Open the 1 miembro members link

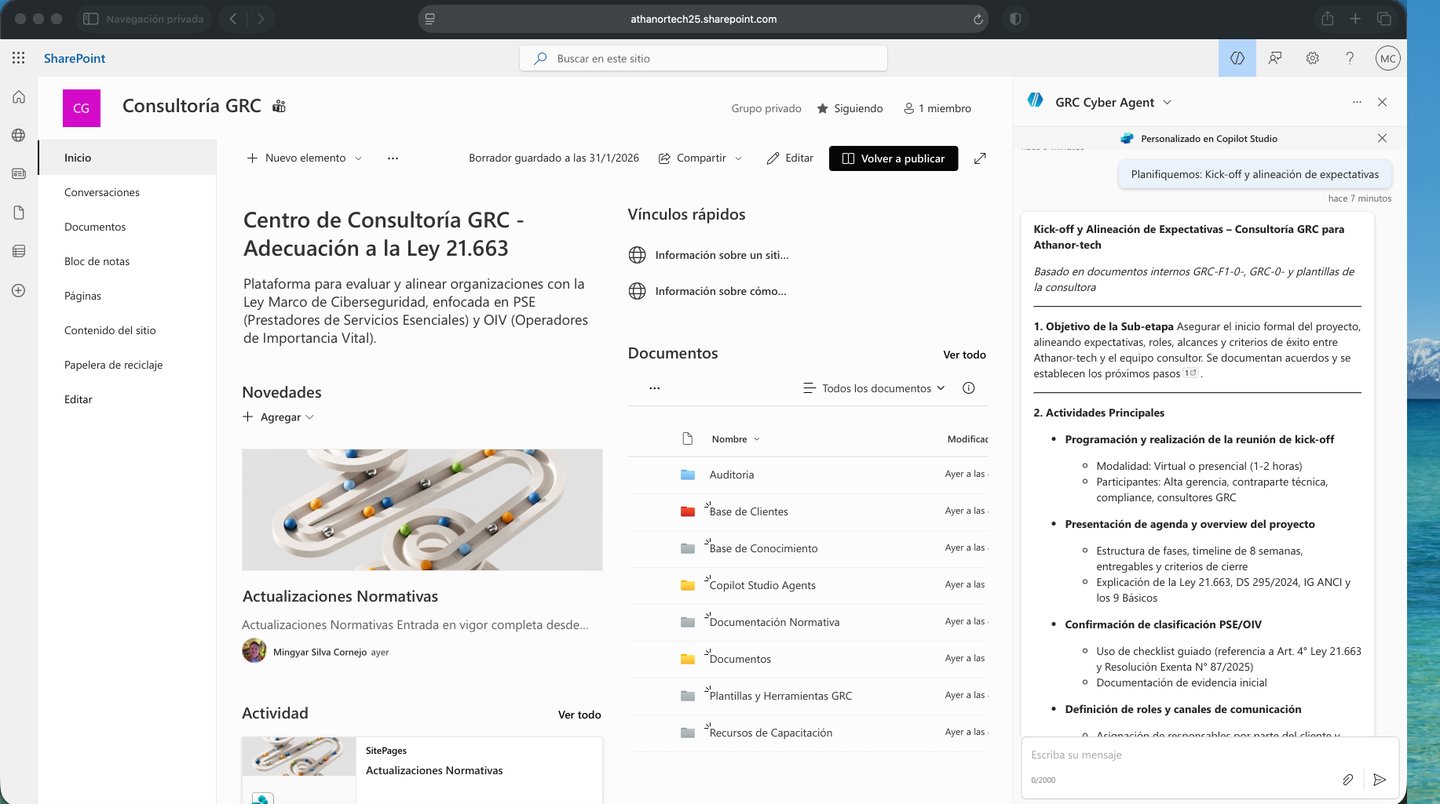[937, 108]
